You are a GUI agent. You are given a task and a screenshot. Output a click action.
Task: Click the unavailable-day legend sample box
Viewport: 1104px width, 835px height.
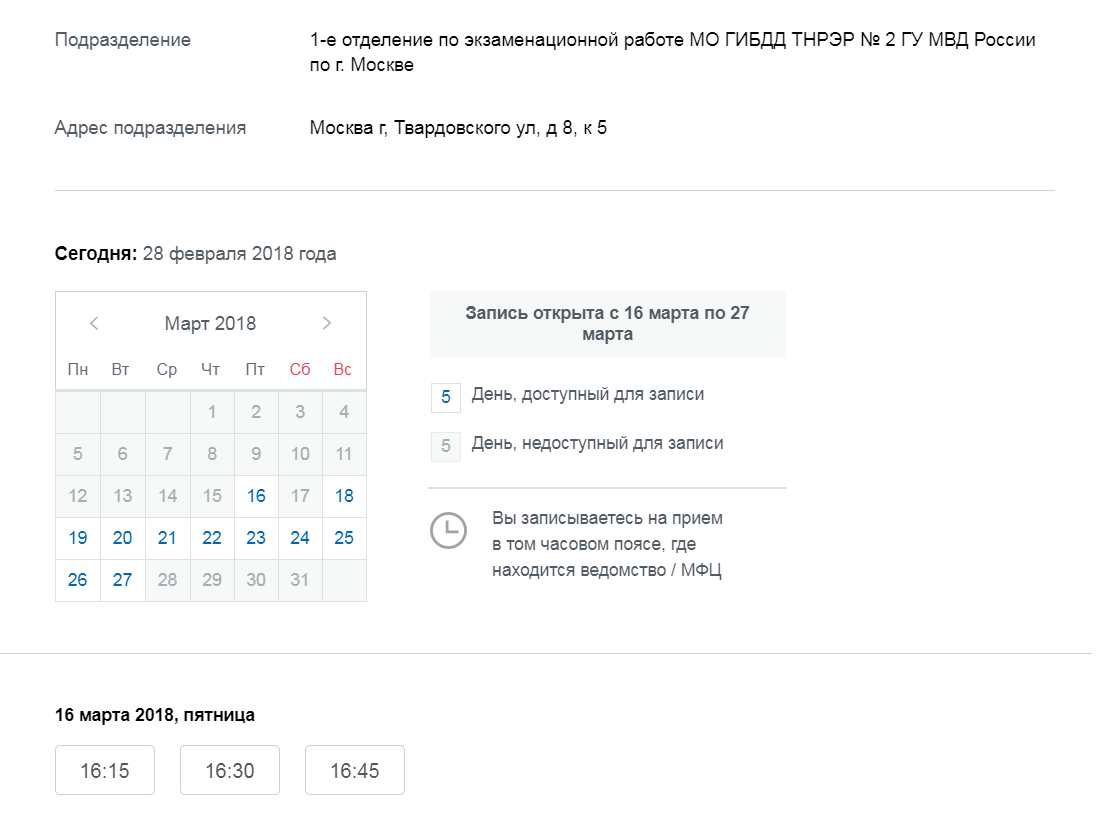tap(446, 446)
